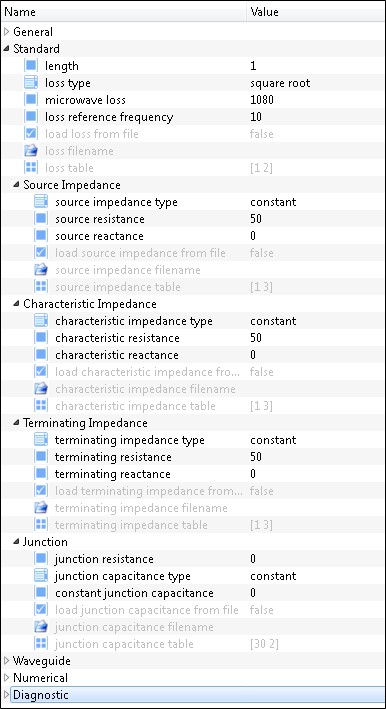This screenshot has width=386, height=709.
Task: Toggle load source impedance from file checkbox
Action: pos(41,253)
